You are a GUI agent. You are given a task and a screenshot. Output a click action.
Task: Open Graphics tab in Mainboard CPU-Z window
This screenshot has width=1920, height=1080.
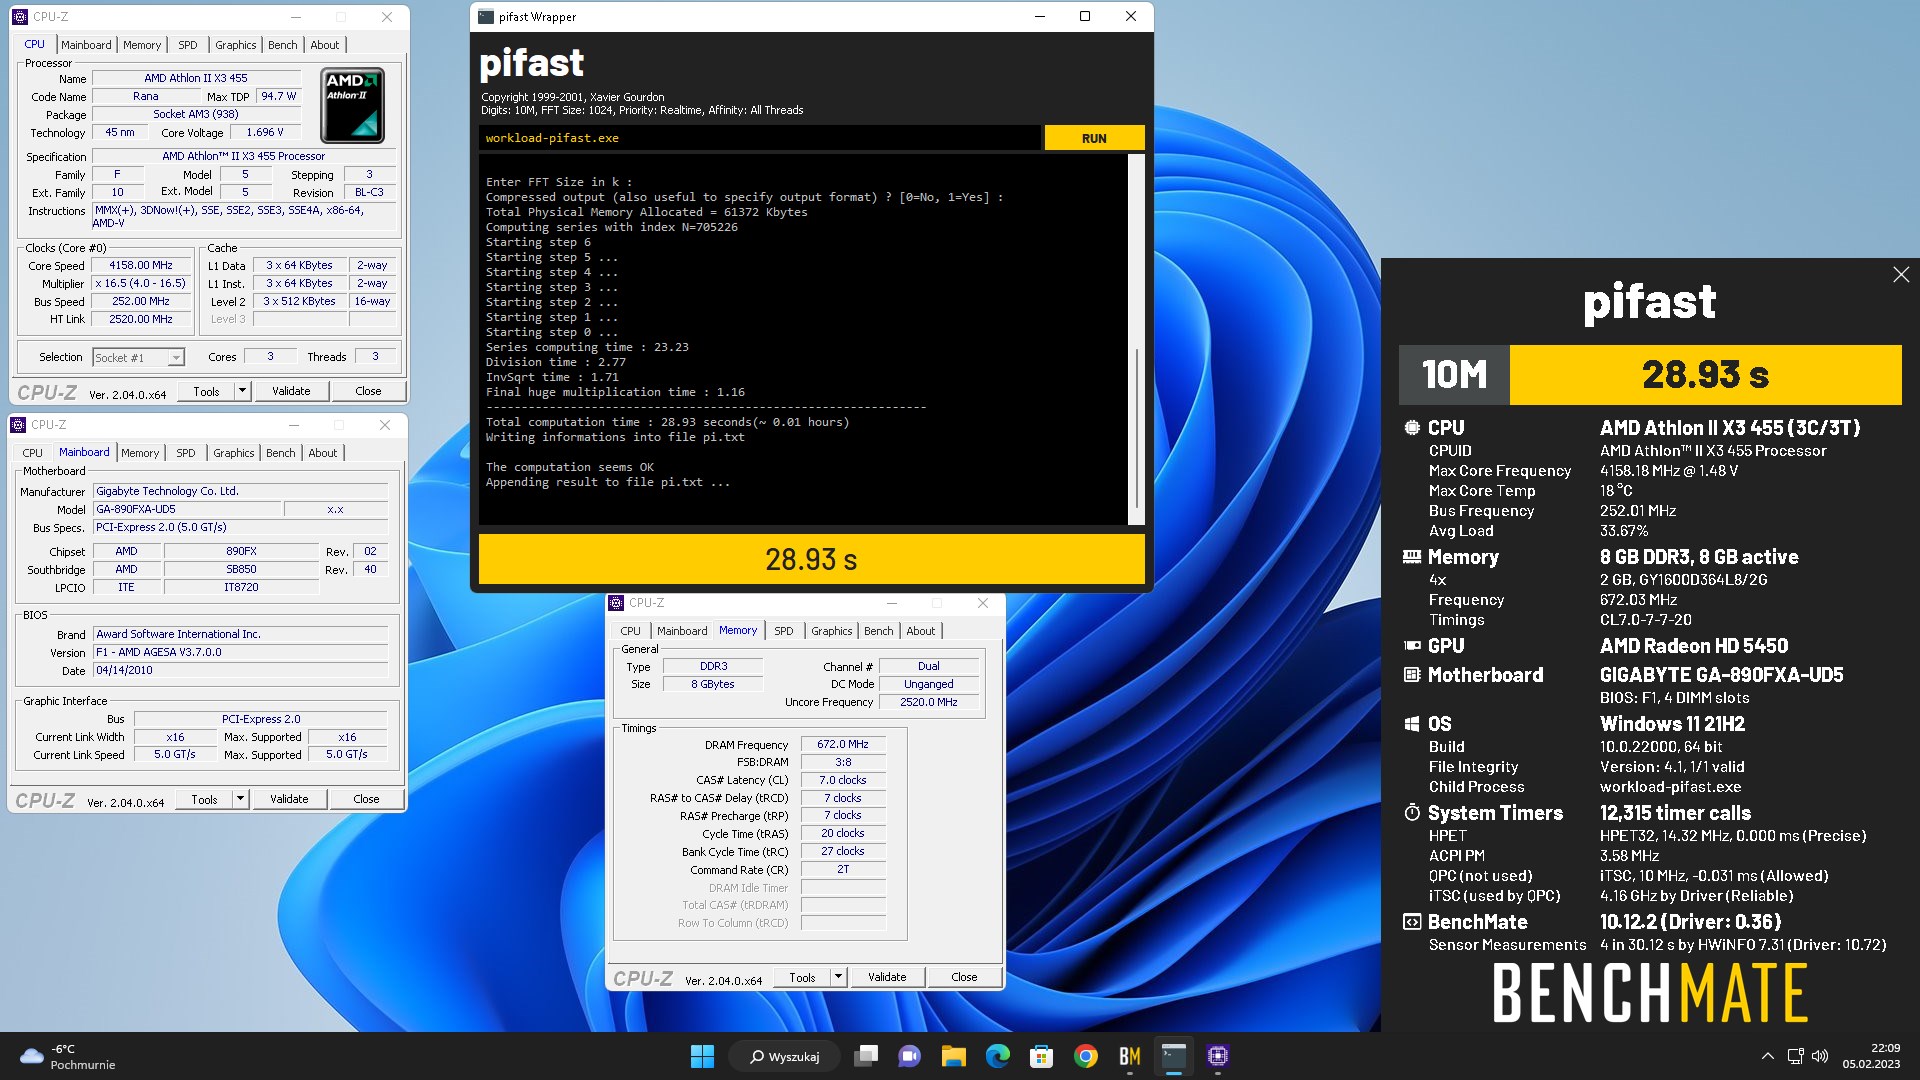coord(234,453)
